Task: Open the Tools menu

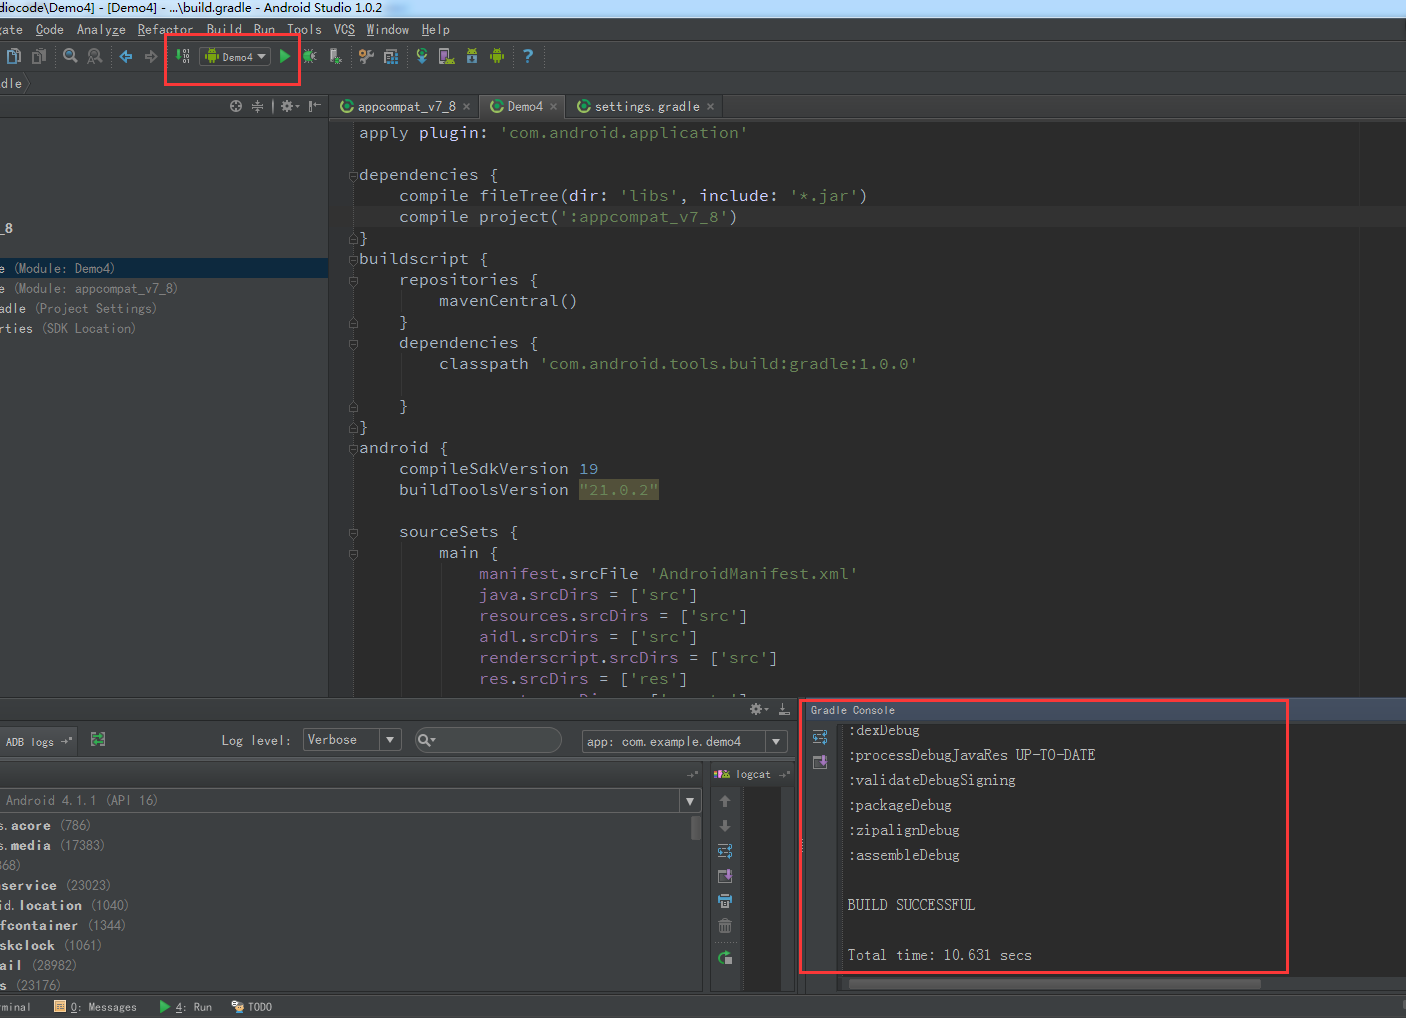Action: 304,30
